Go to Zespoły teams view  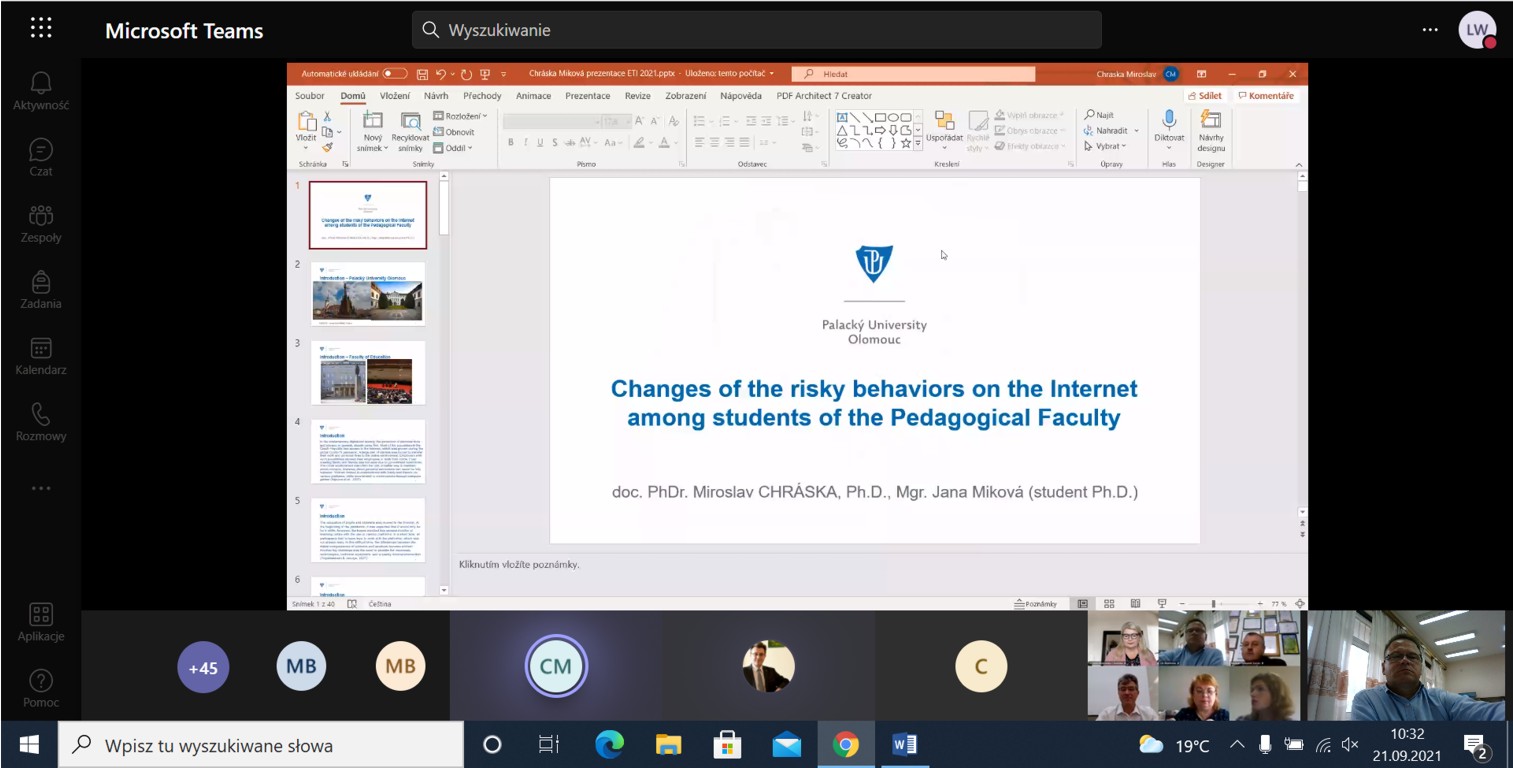coord(41,223)
